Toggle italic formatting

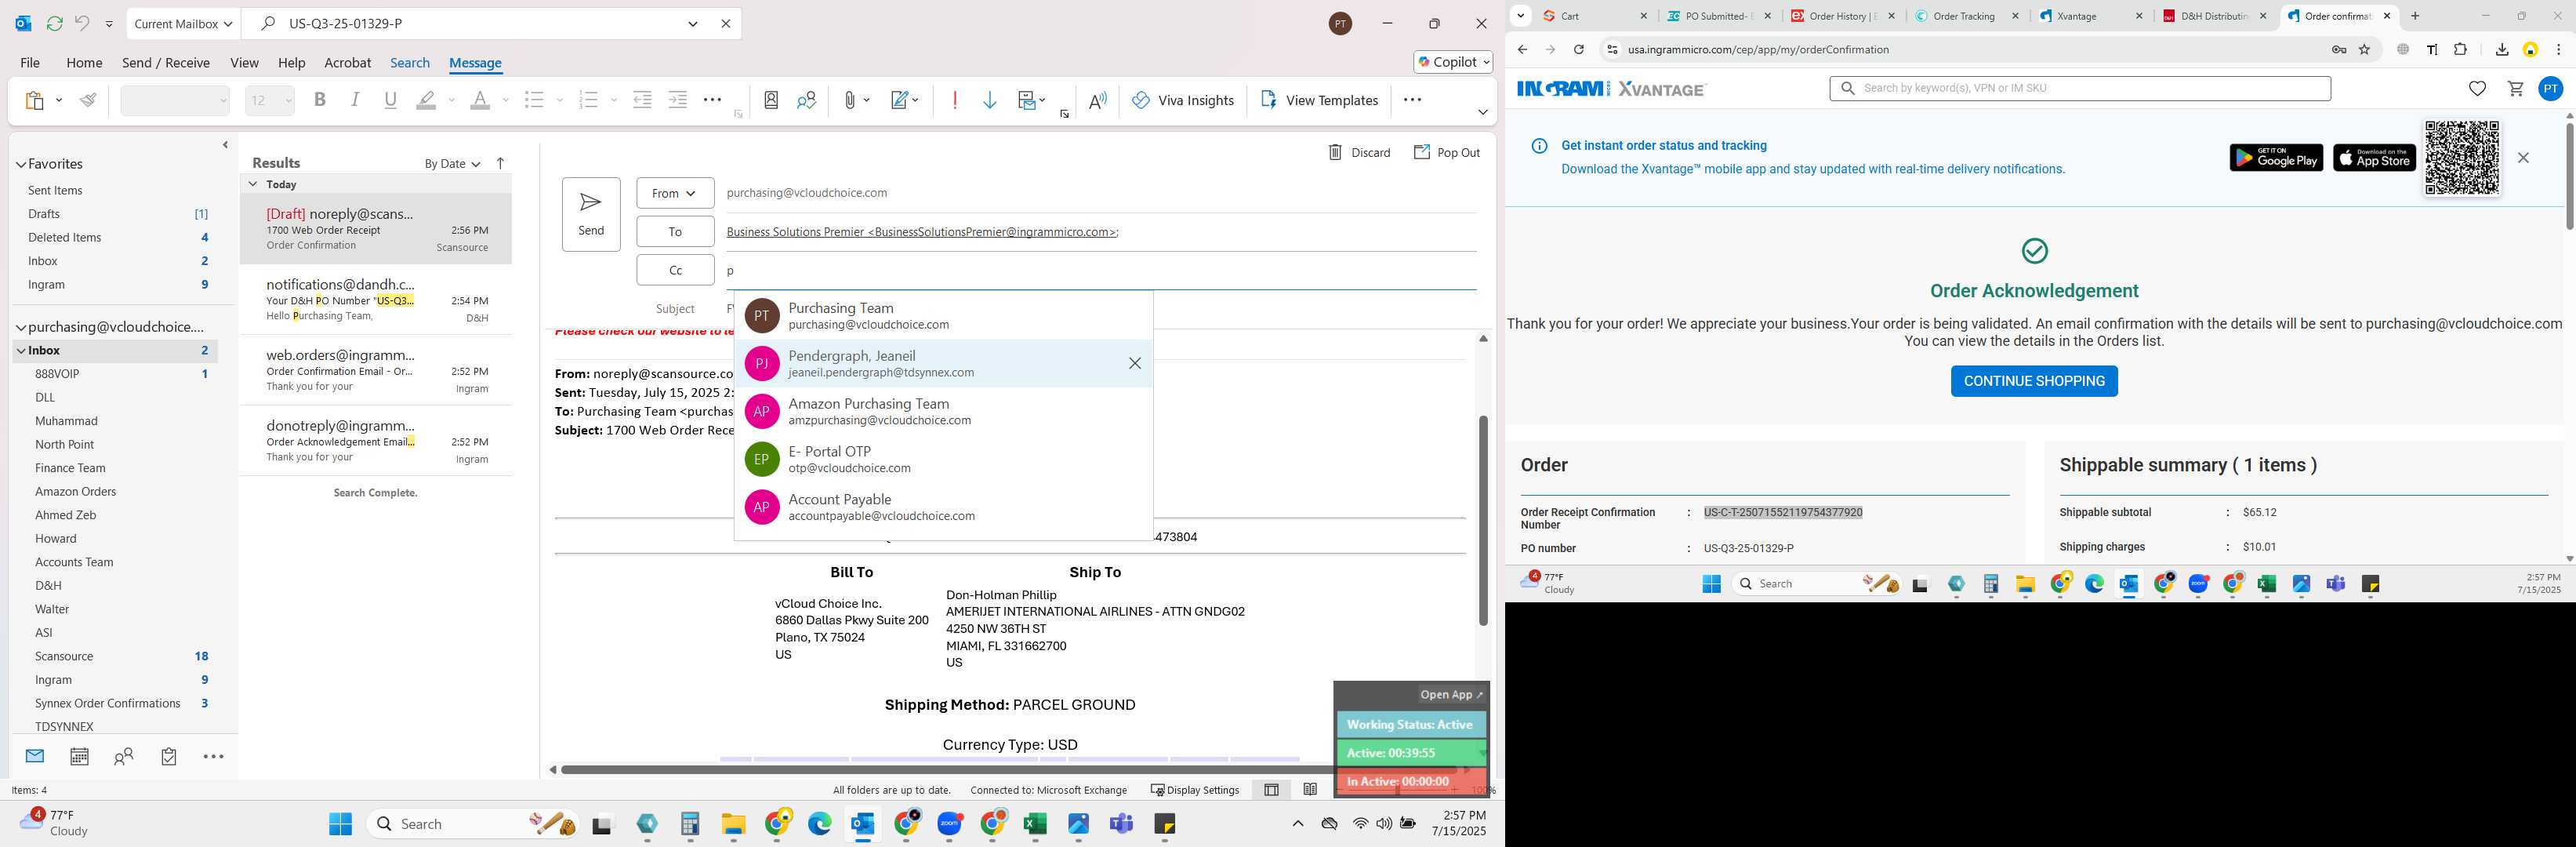click(355, 100)
